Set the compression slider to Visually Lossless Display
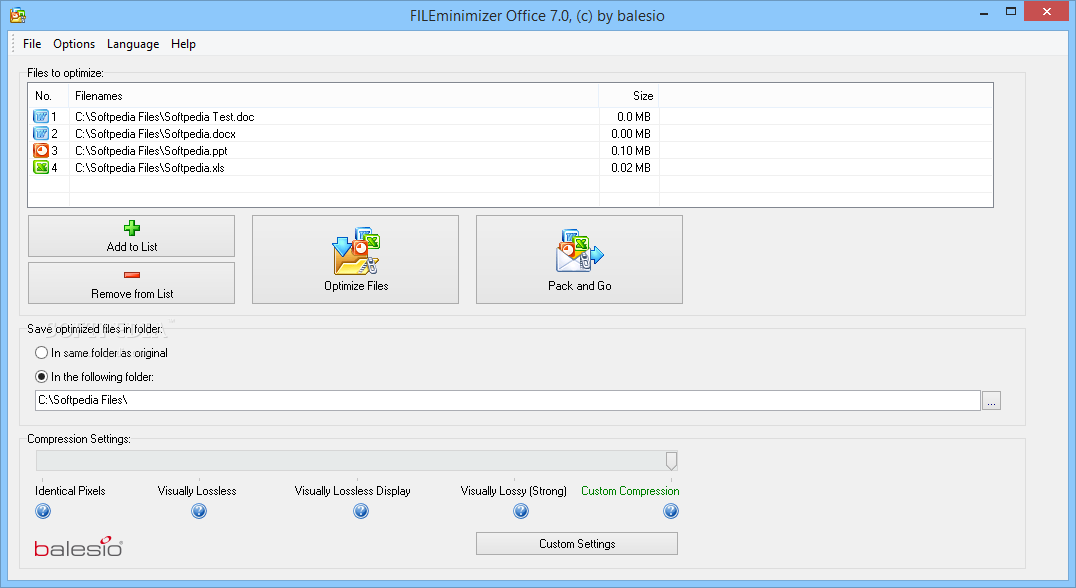 [356, 461]
